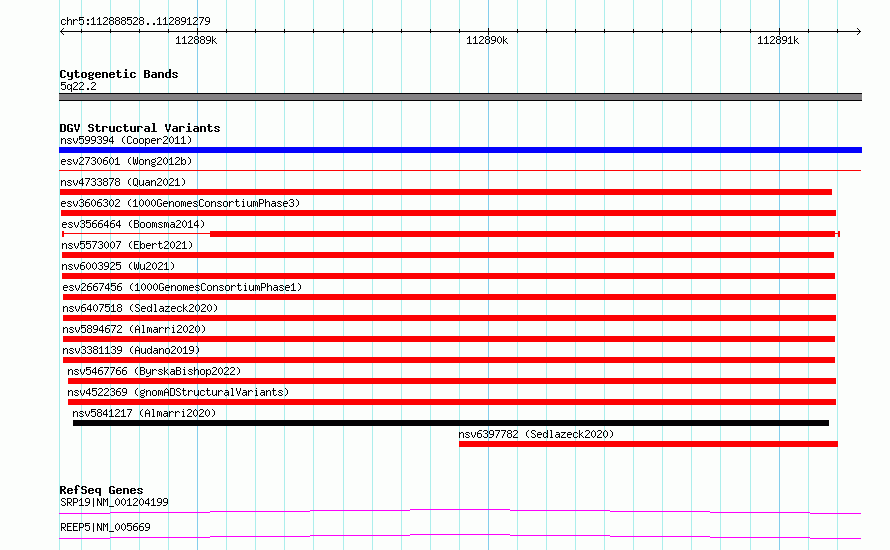Click the nsv6407518 (Sedlazeck2020) label
This screenshot has height=550, width=890.
point(140,308)
